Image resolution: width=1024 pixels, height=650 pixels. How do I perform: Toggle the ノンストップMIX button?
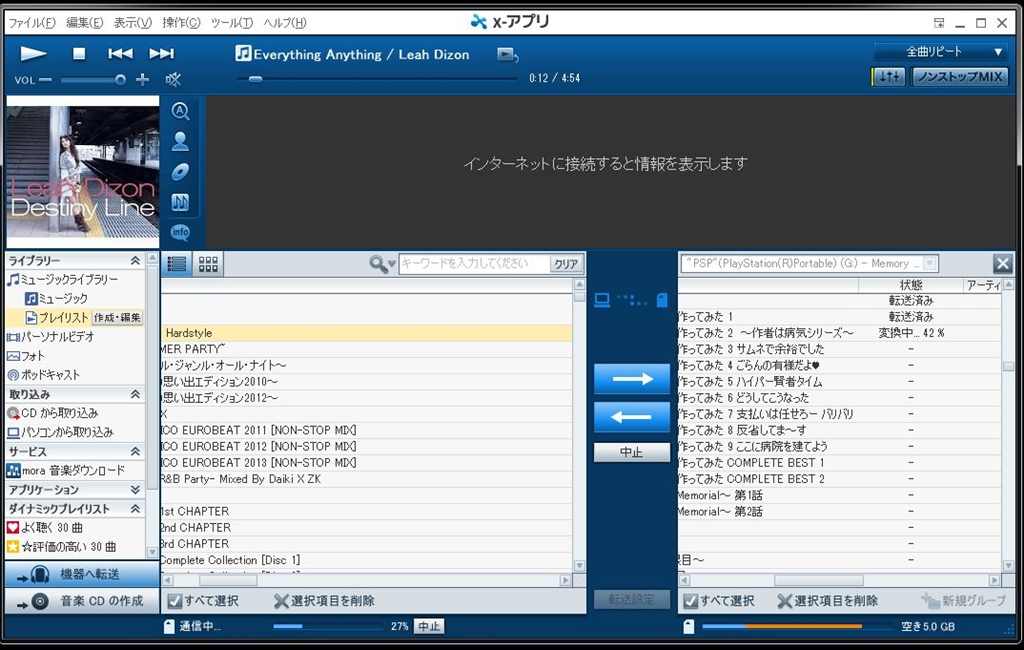click(959, 77)
